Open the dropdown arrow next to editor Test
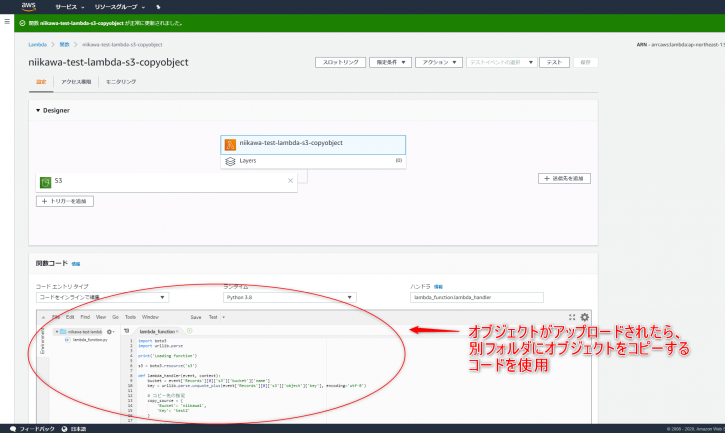725x433 pixels. 223,317
